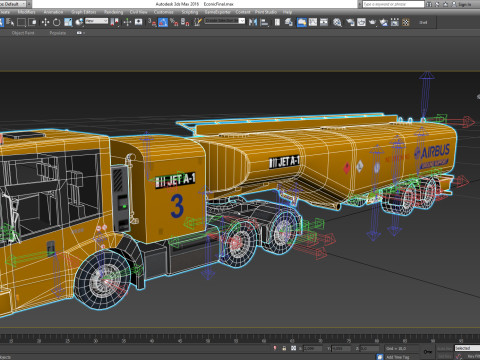Click the Auto Key button
Image resolution: width=480 pixels, height=360 pixels.
tap(444, 348)
